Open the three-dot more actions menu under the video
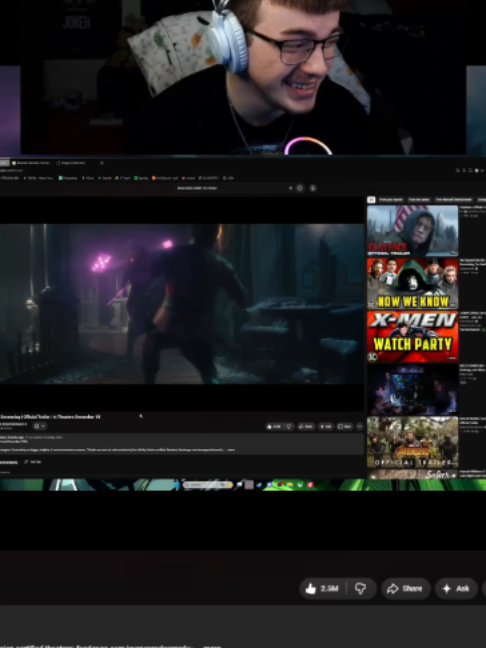The image size is (486, 648). coord(360,426)
